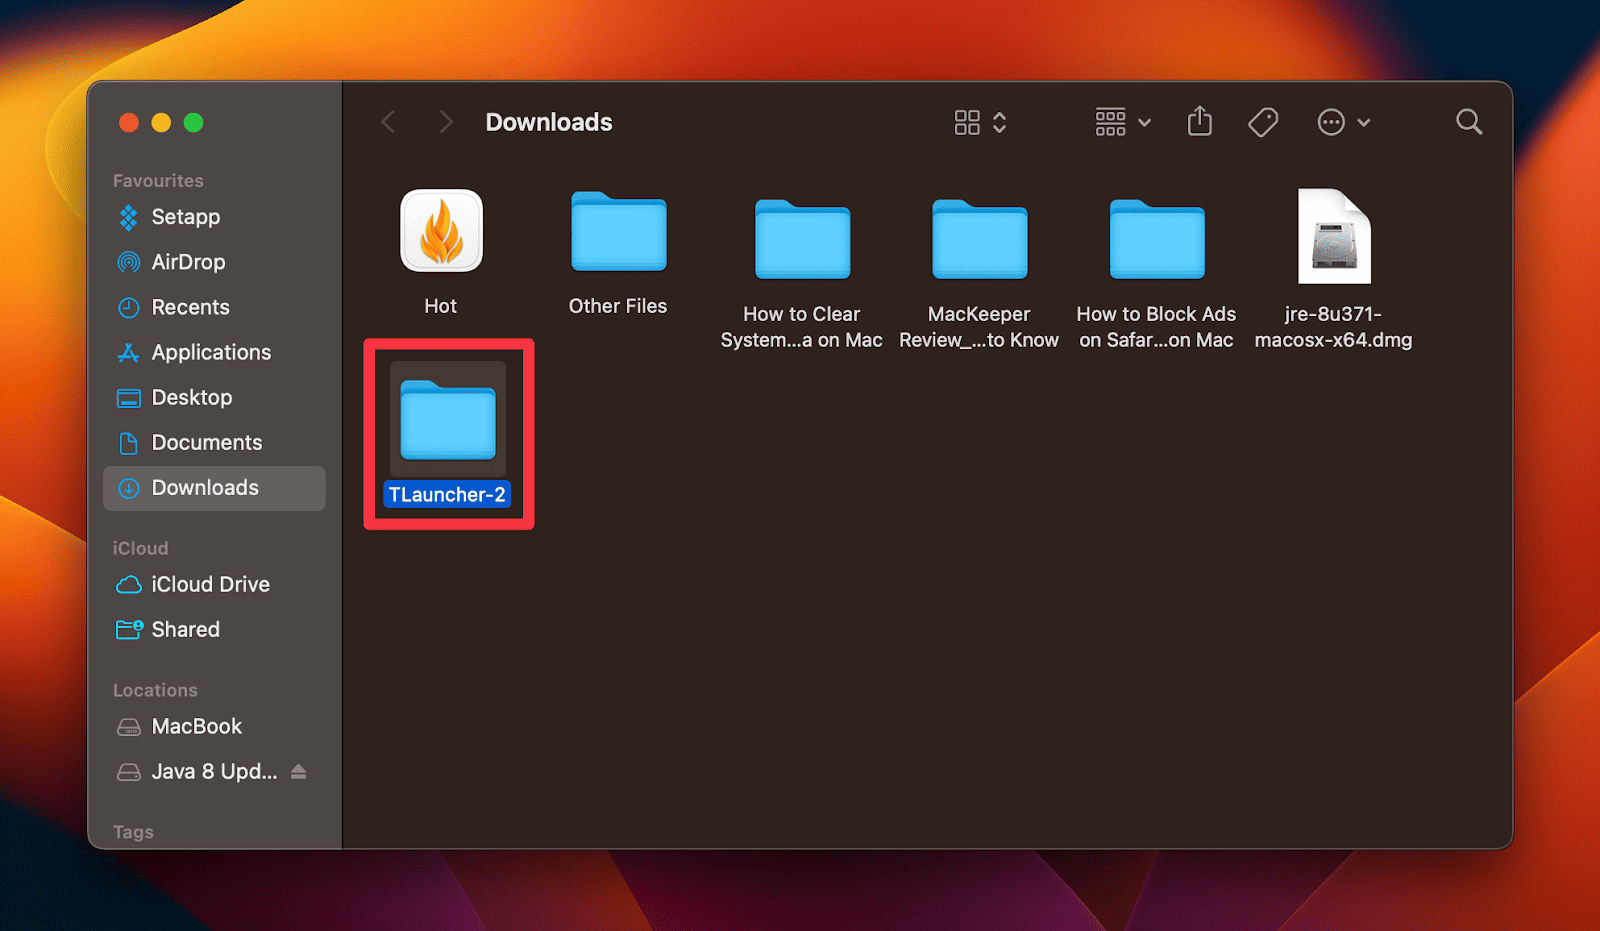Image resolution: width=1600 pixels, height=931 pixels.
Task: Click the green full-screen button
Action: pos(194,122)
